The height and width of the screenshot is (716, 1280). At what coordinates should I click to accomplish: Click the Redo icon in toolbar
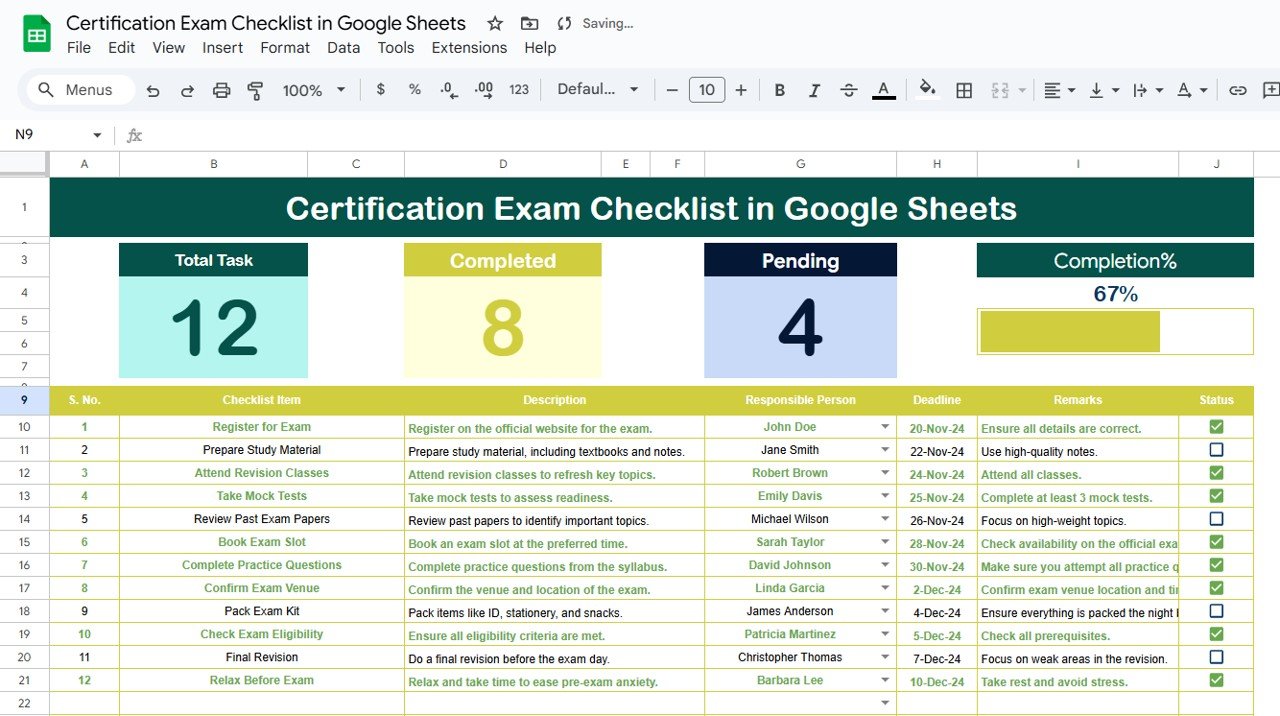[187, 90]
